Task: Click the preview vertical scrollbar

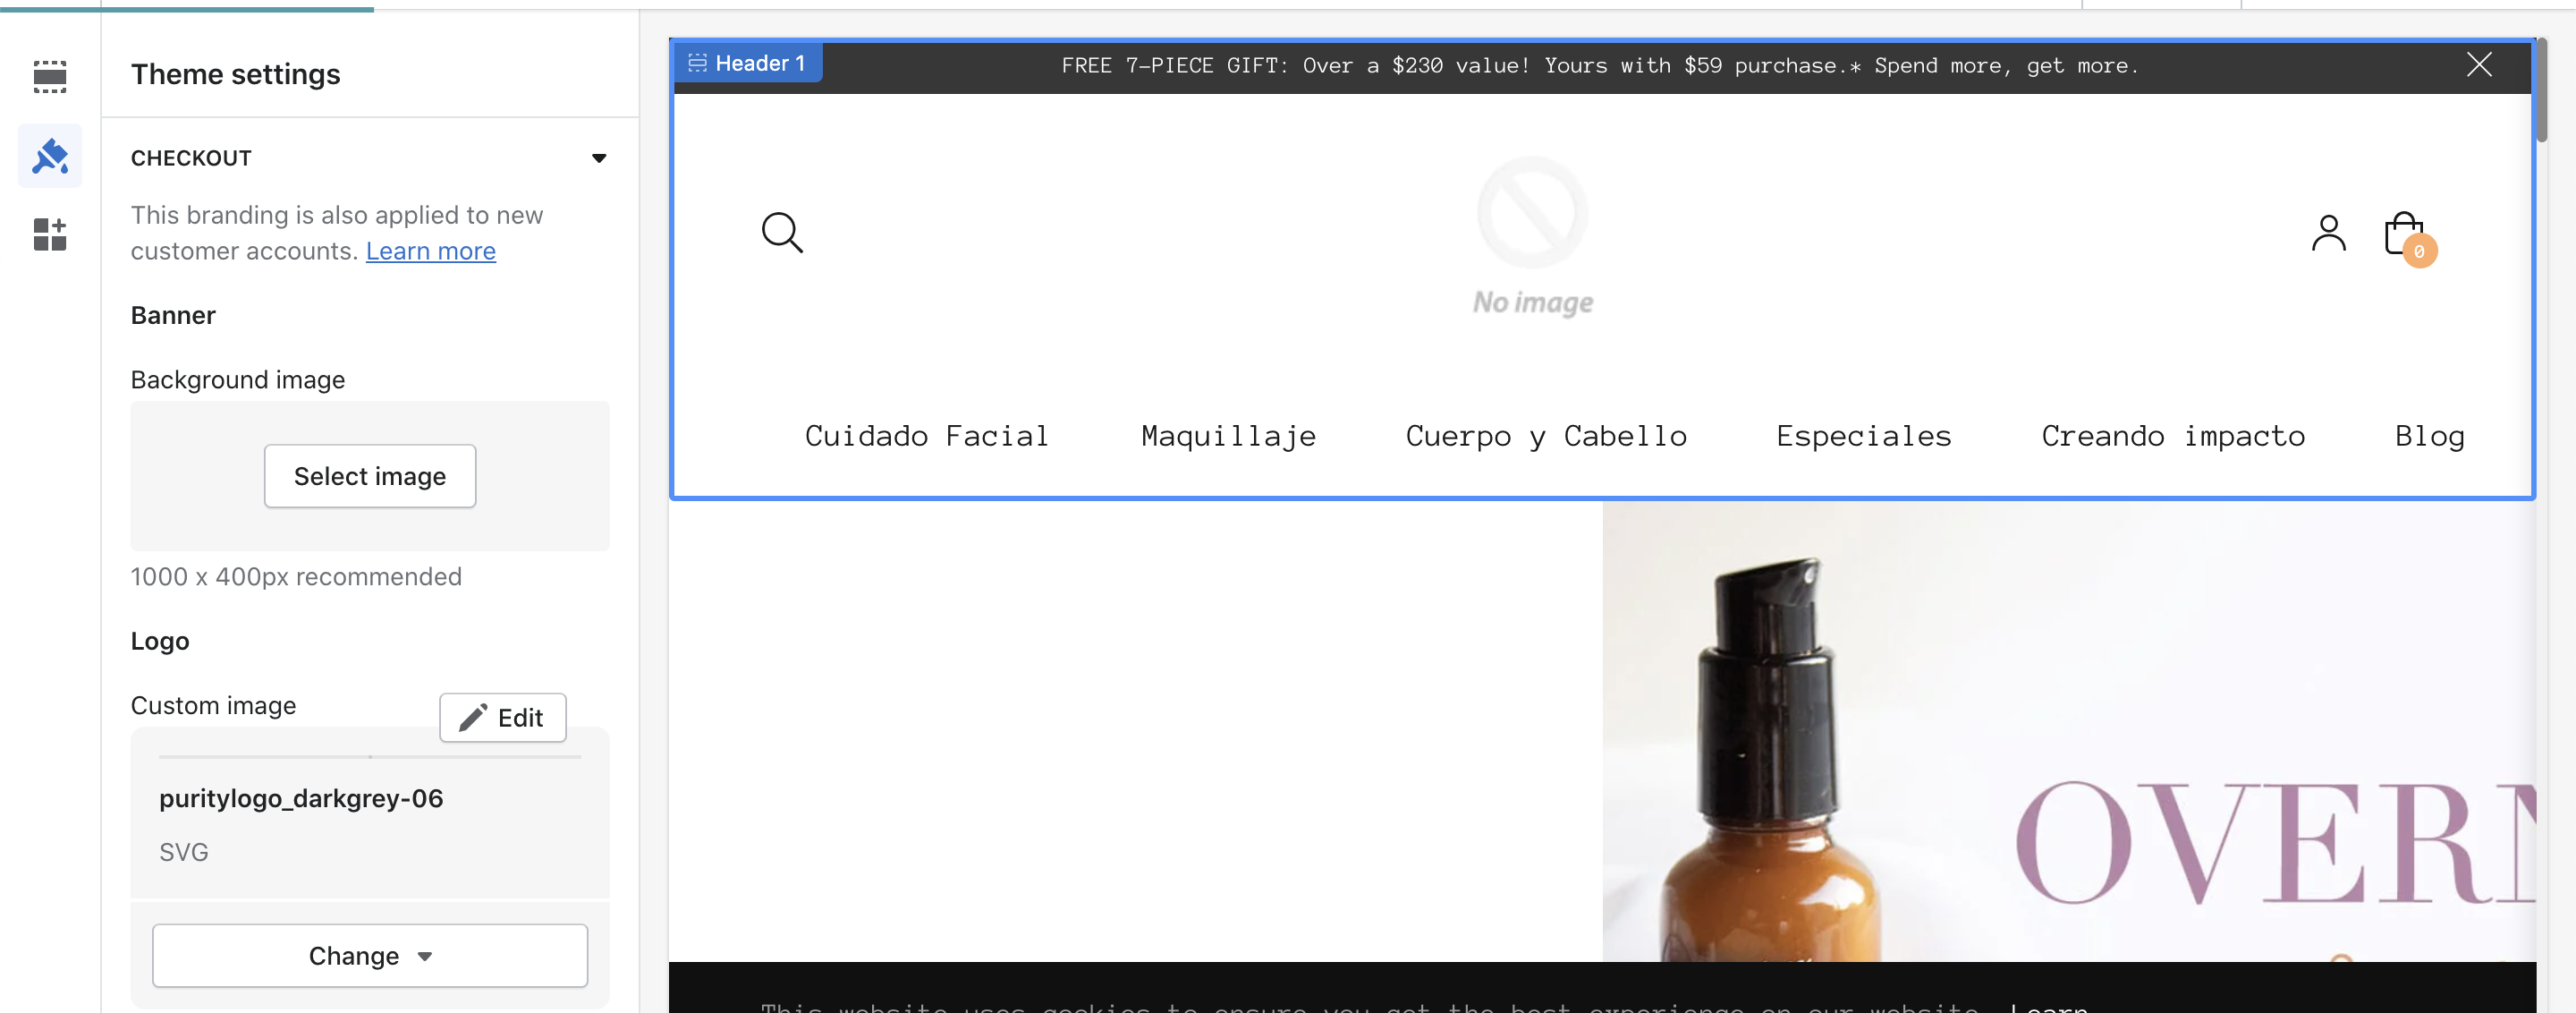Action: pos(2541,92)
